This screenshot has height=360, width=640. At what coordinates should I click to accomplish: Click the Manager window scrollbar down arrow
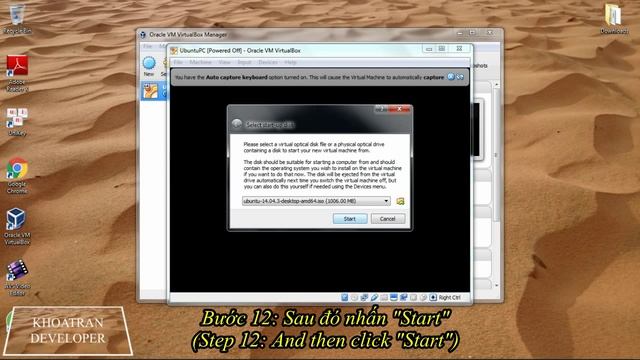496,285
